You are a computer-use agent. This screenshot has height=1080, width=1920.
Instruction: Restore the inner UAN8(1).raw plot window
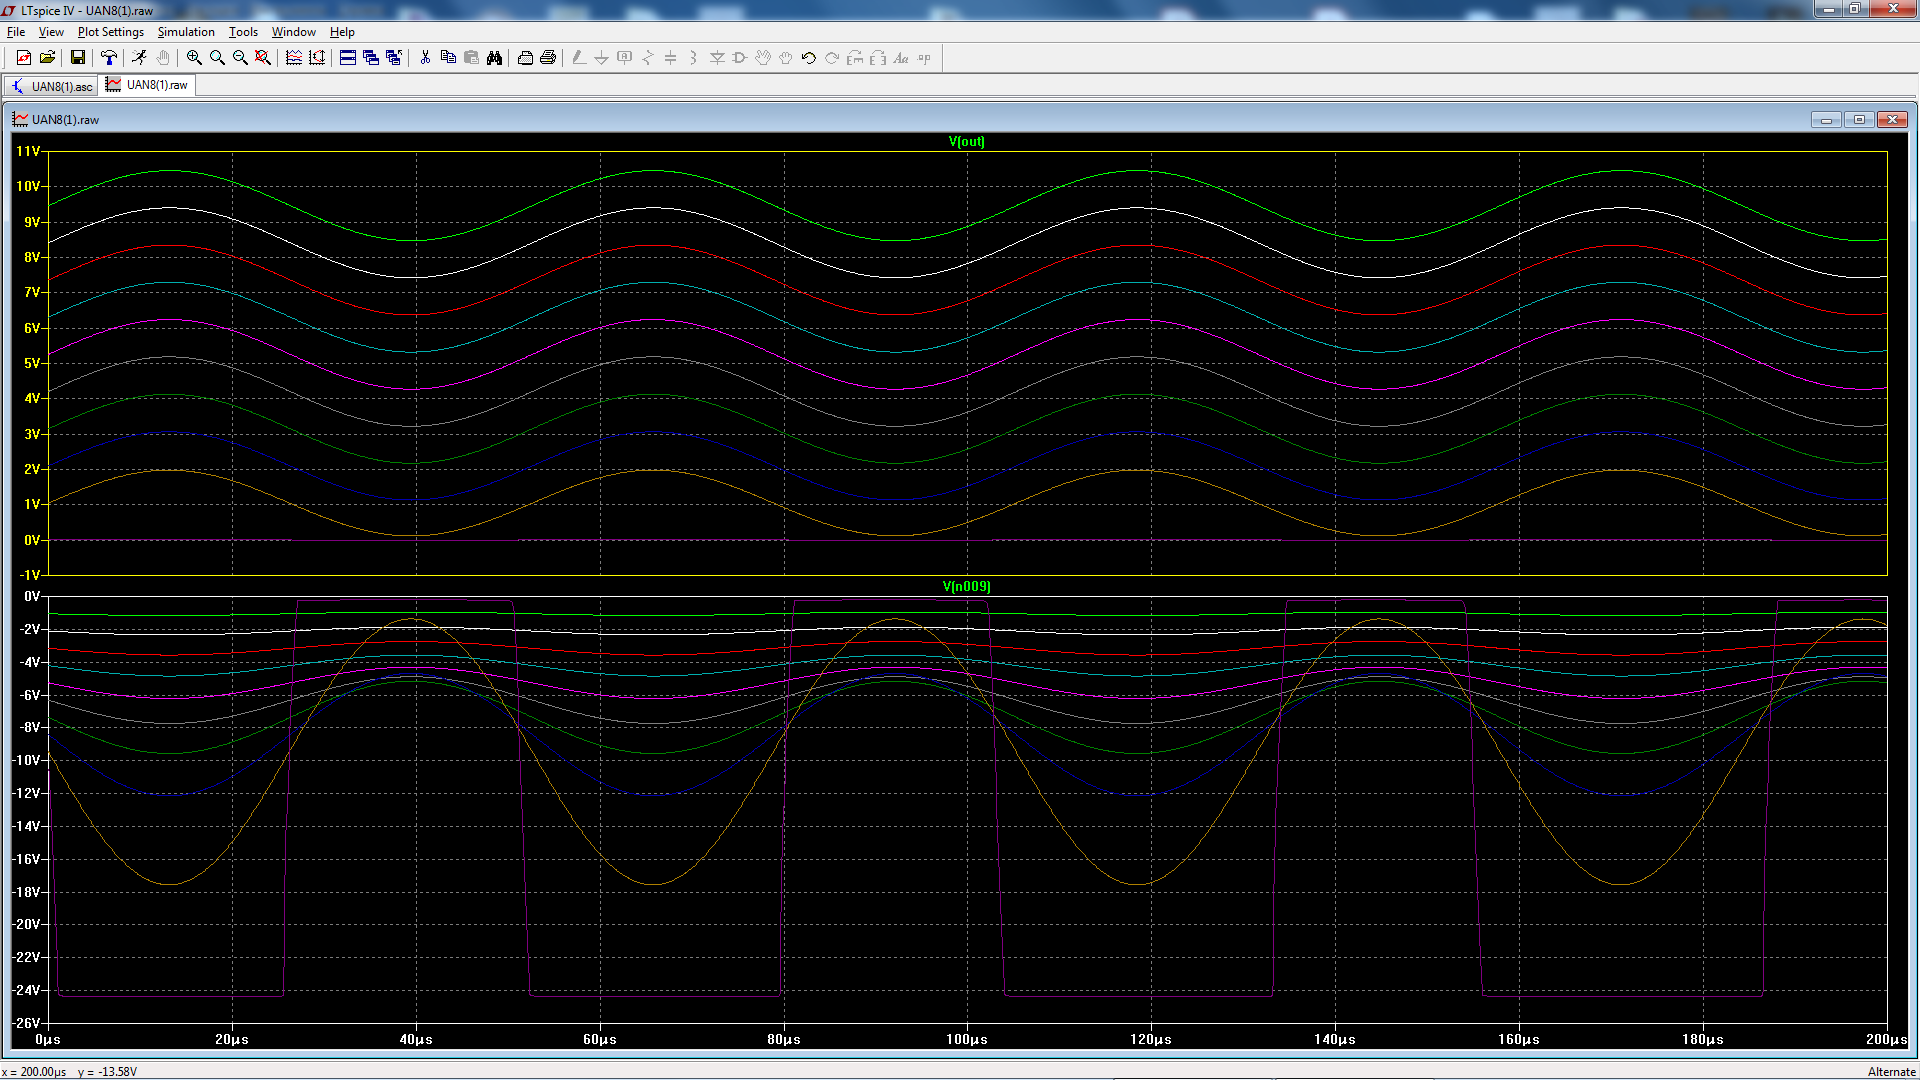click(x=1859, y=120)
